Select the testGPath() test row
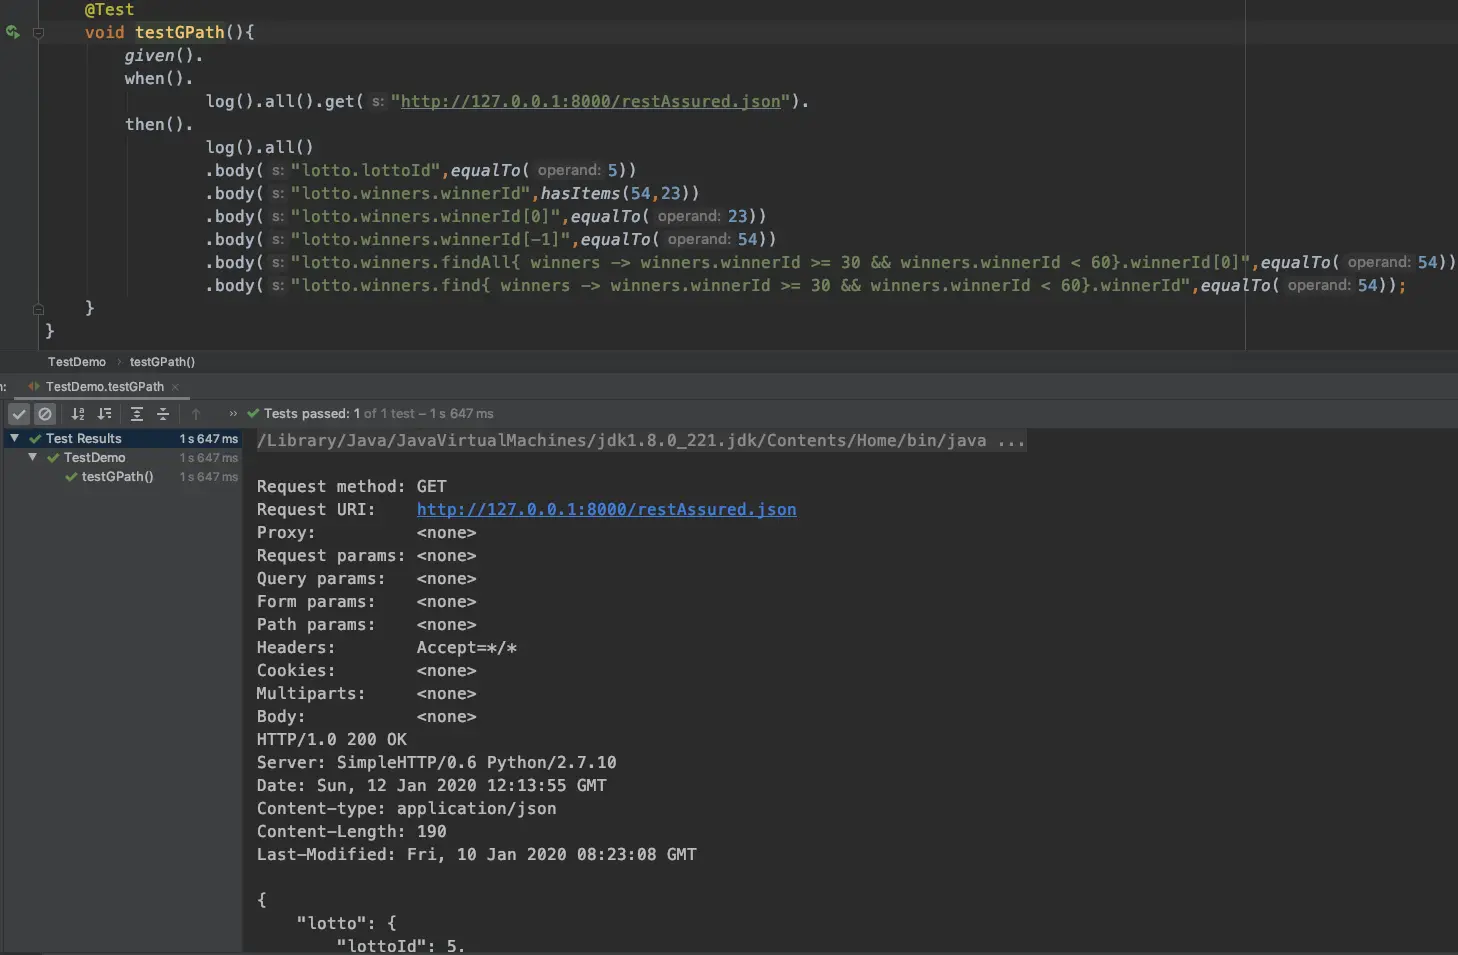The image size is (1458, 955). [x=123, y=477]
